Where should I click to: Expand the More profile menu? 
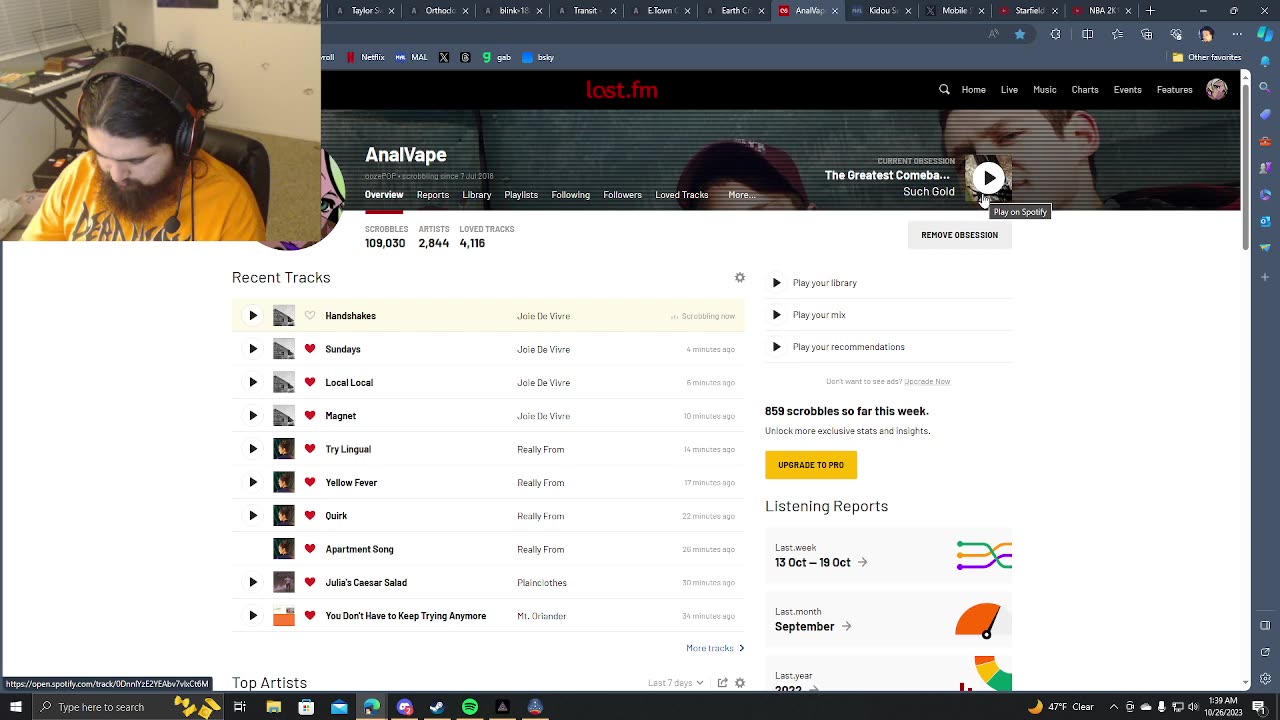[x=741, y=195]
